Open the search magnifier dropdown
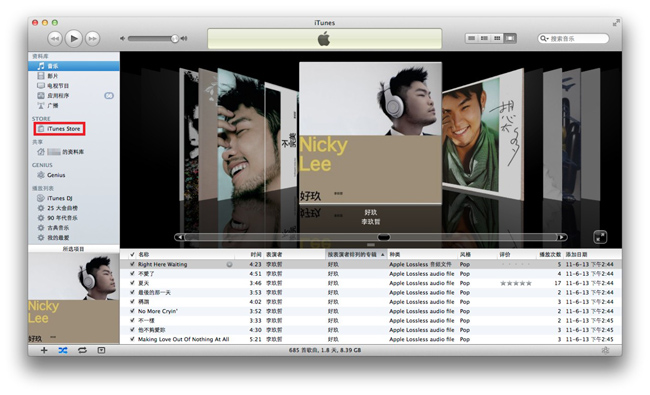This screenshot has width=650, height=395. pyautogui.click(x=544, y=39)
